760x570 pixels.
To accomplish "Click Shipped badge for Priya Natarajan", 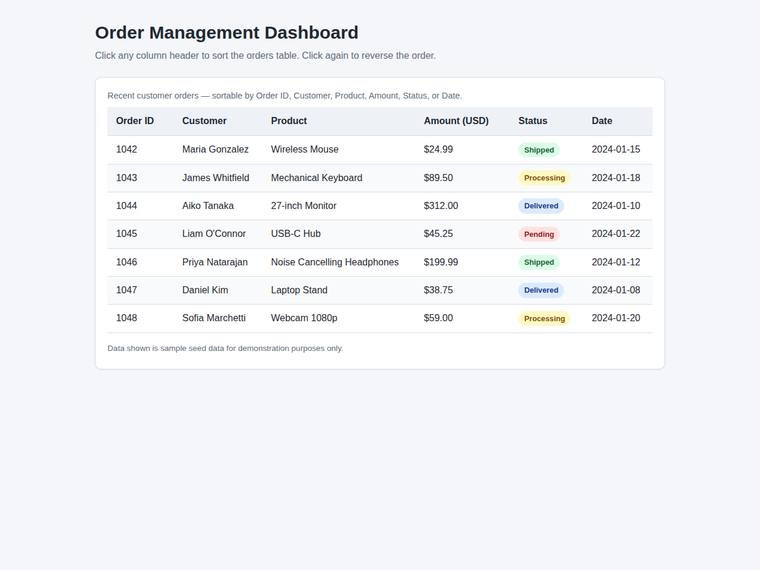I will point(539,262).
